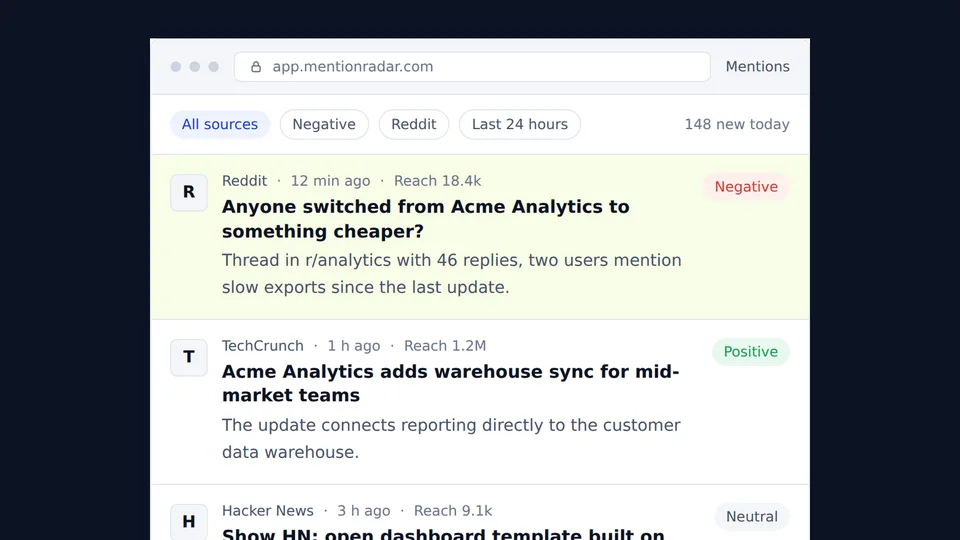Image resolution: width=960 pixels, height=540 pixels.
Task: Toggle the Negative filter chip
Action: pyautogui.click(x=324, y=124)
